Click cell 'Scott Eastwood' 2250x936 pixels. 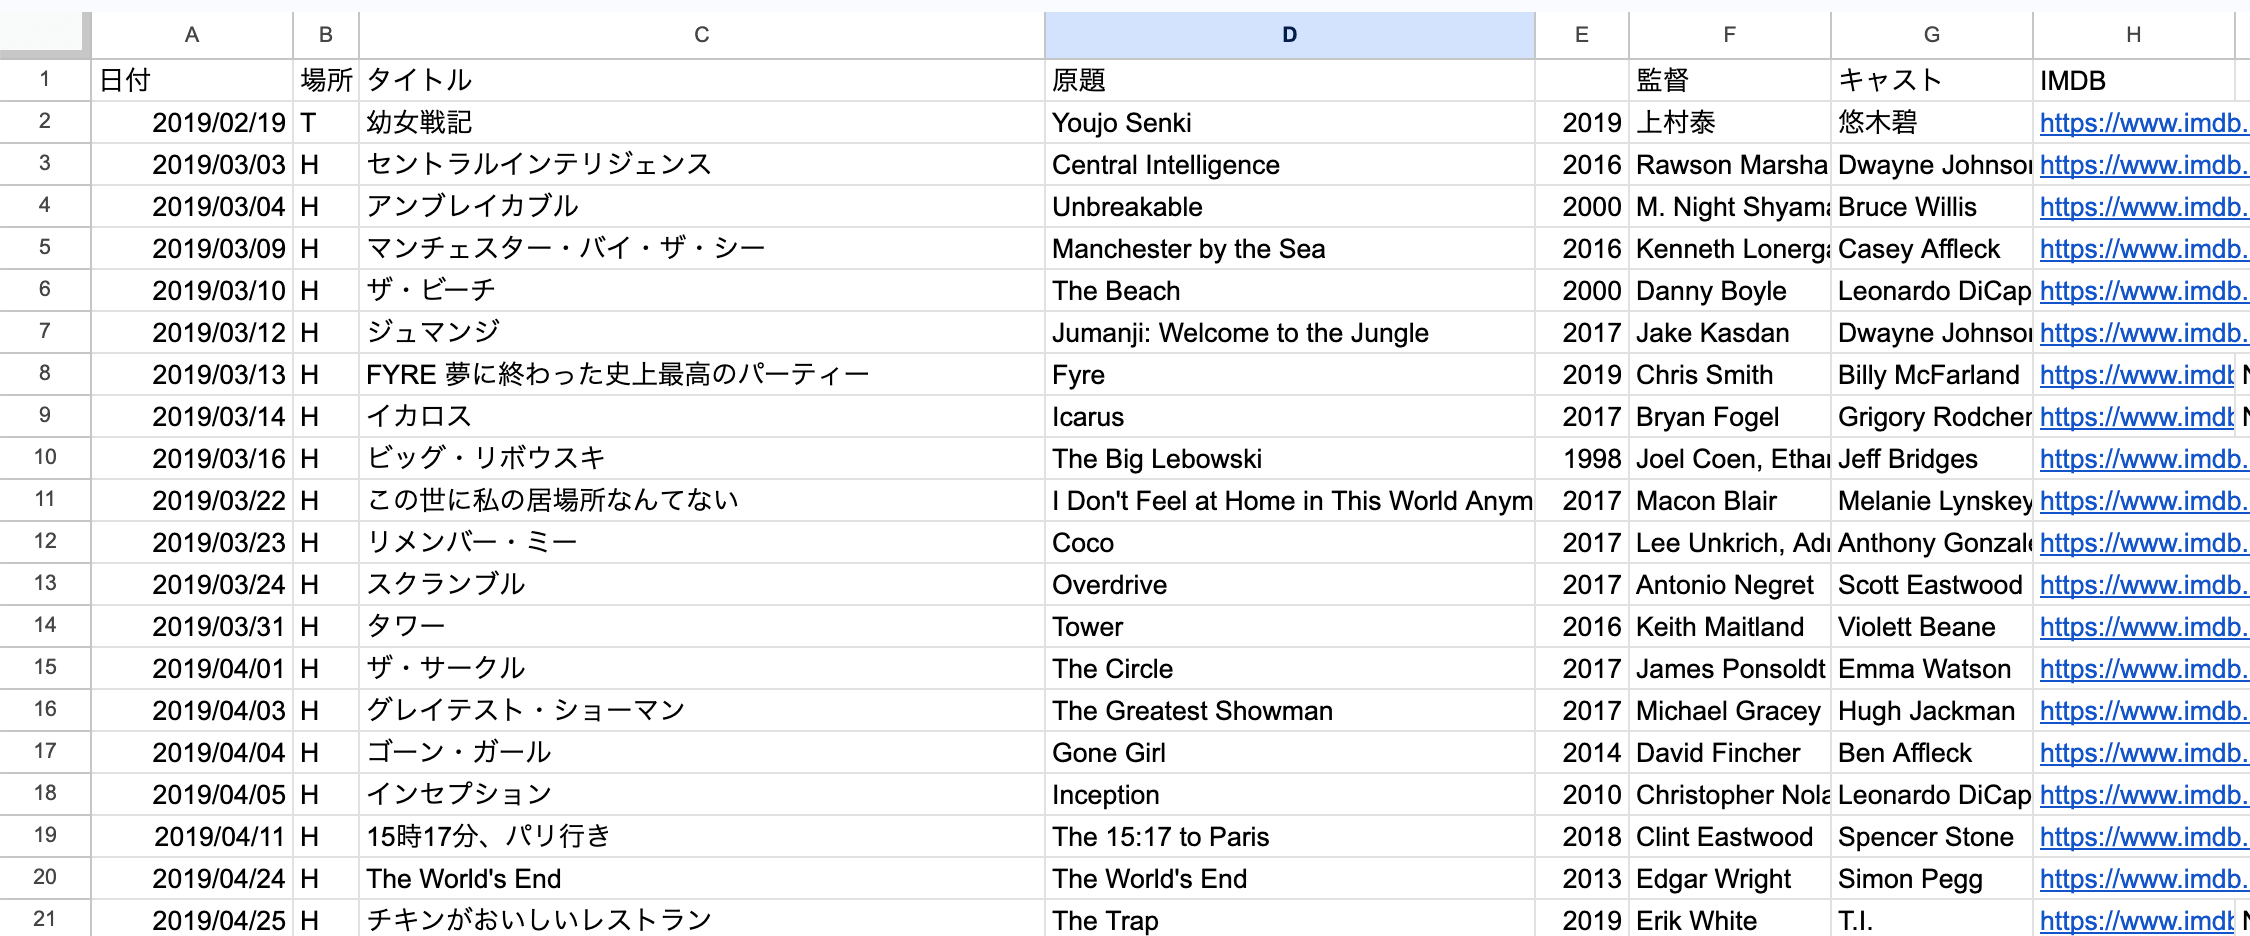point(1932,585)
